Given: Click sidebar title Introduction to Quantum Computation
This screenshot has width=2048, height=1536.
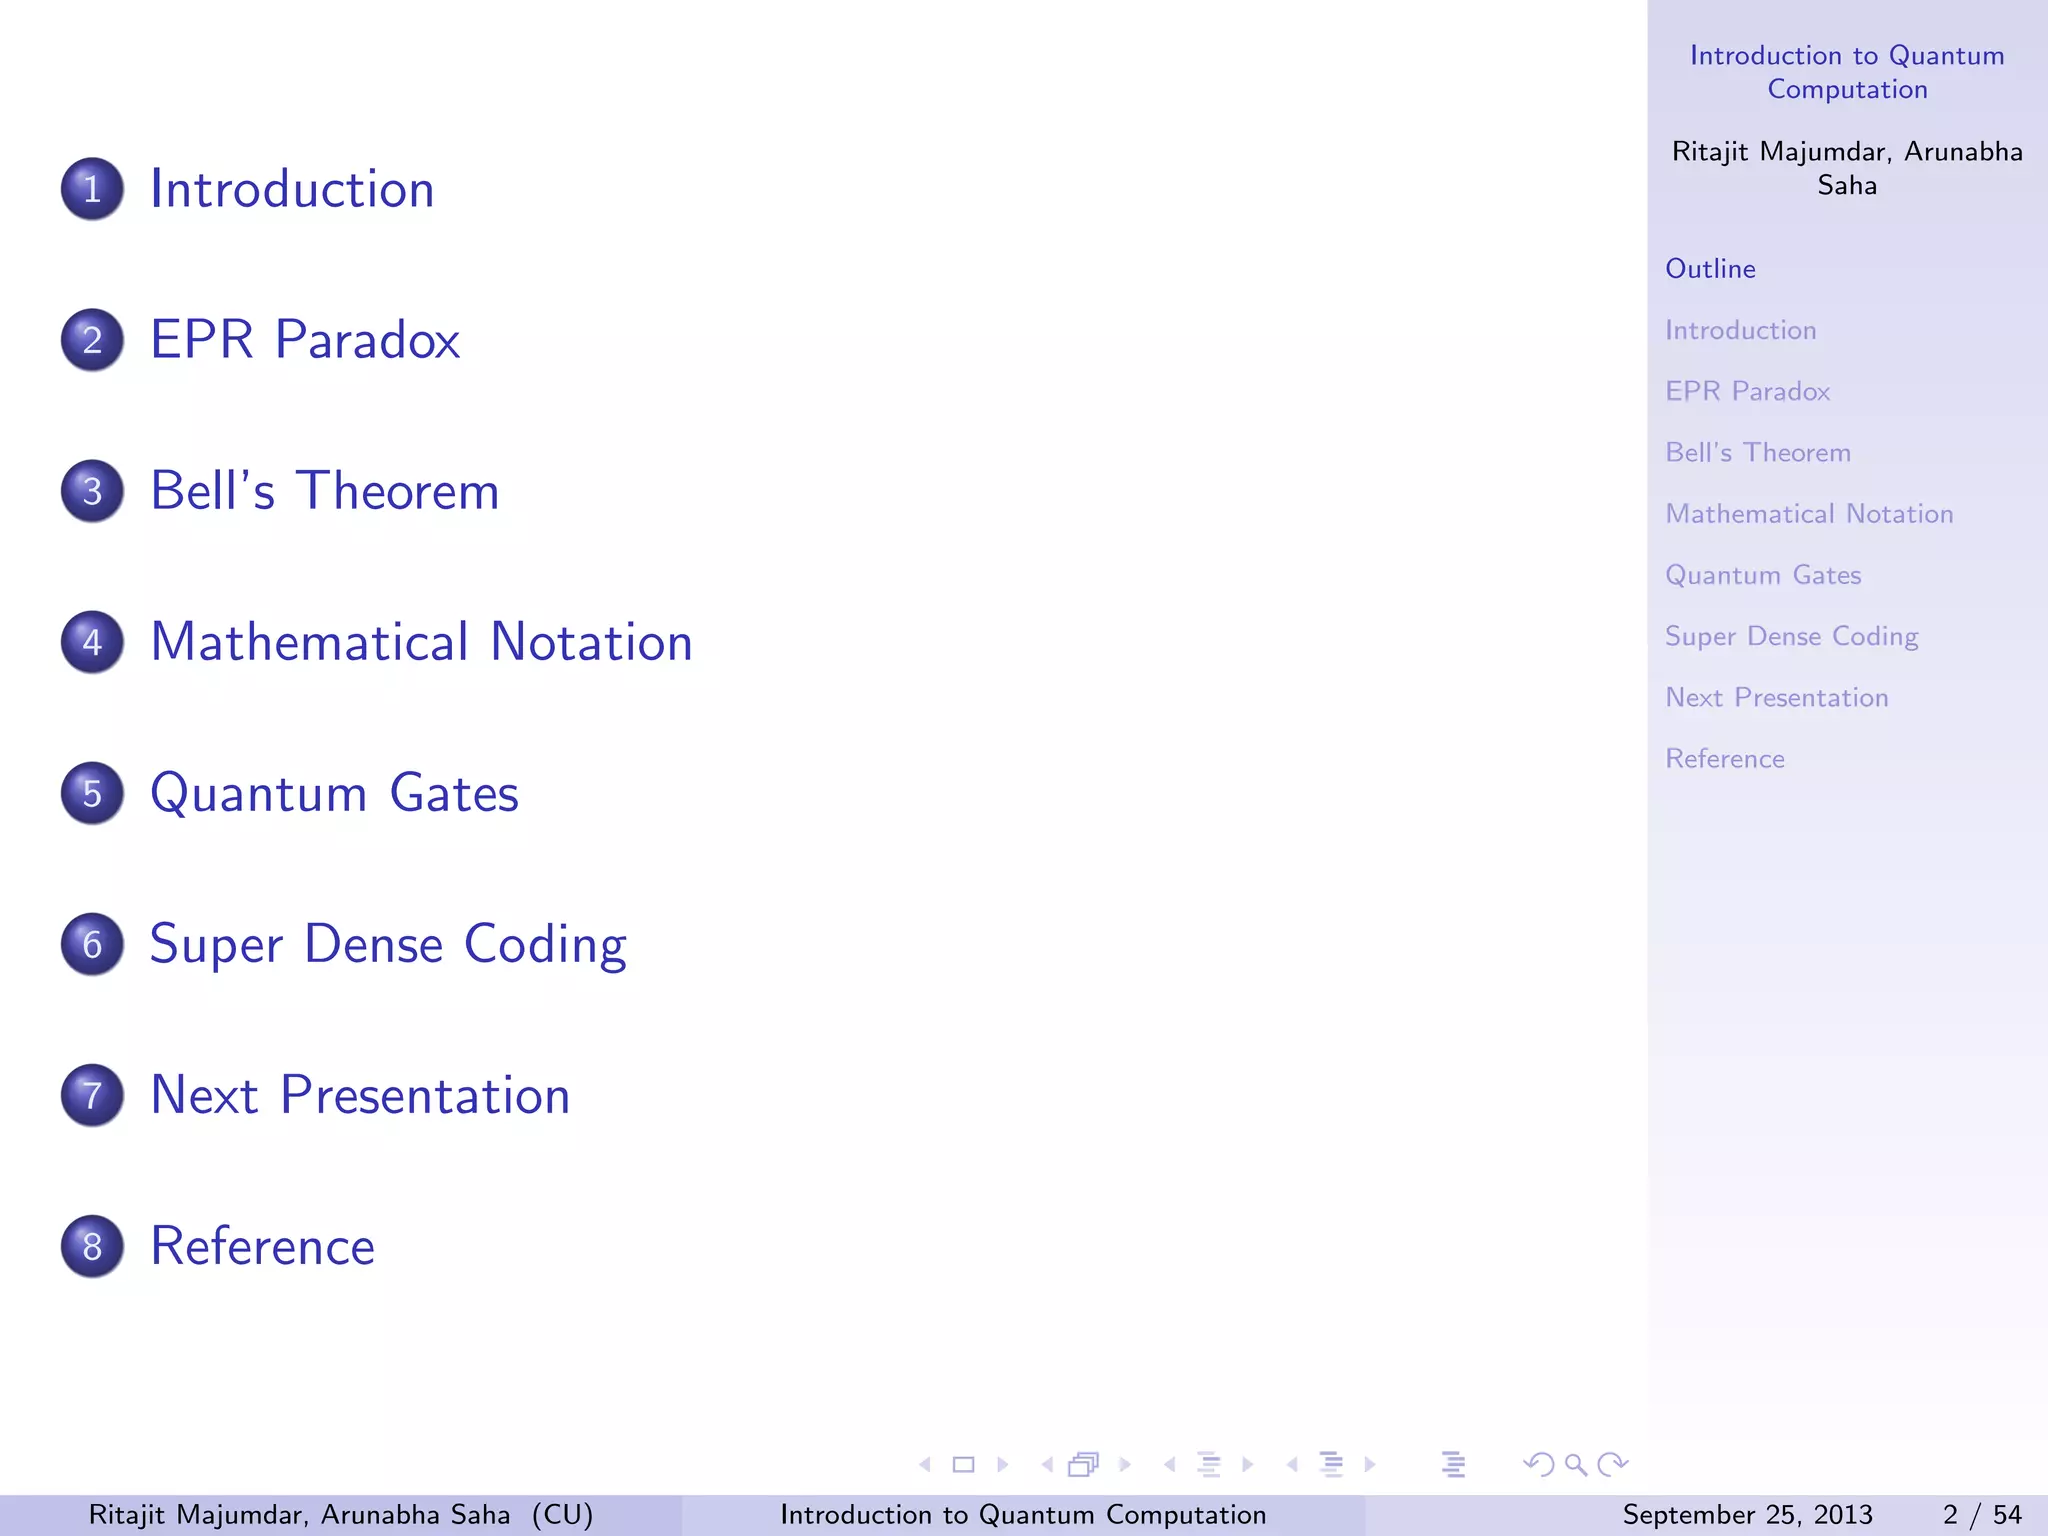Looking at the screenshot, I should pos(1847,72).
